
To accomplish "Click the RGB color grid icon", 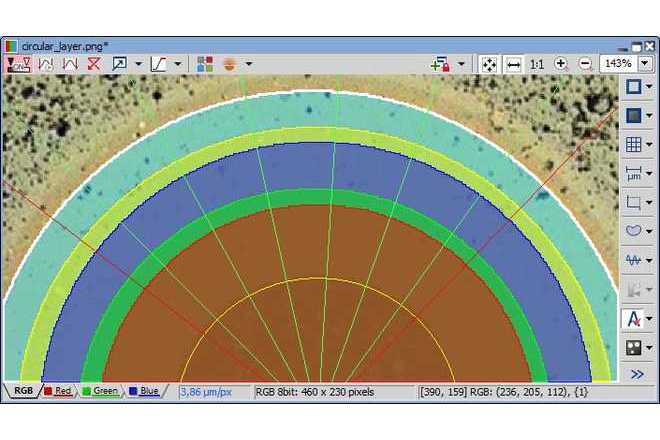I will (x=205, y=63).
